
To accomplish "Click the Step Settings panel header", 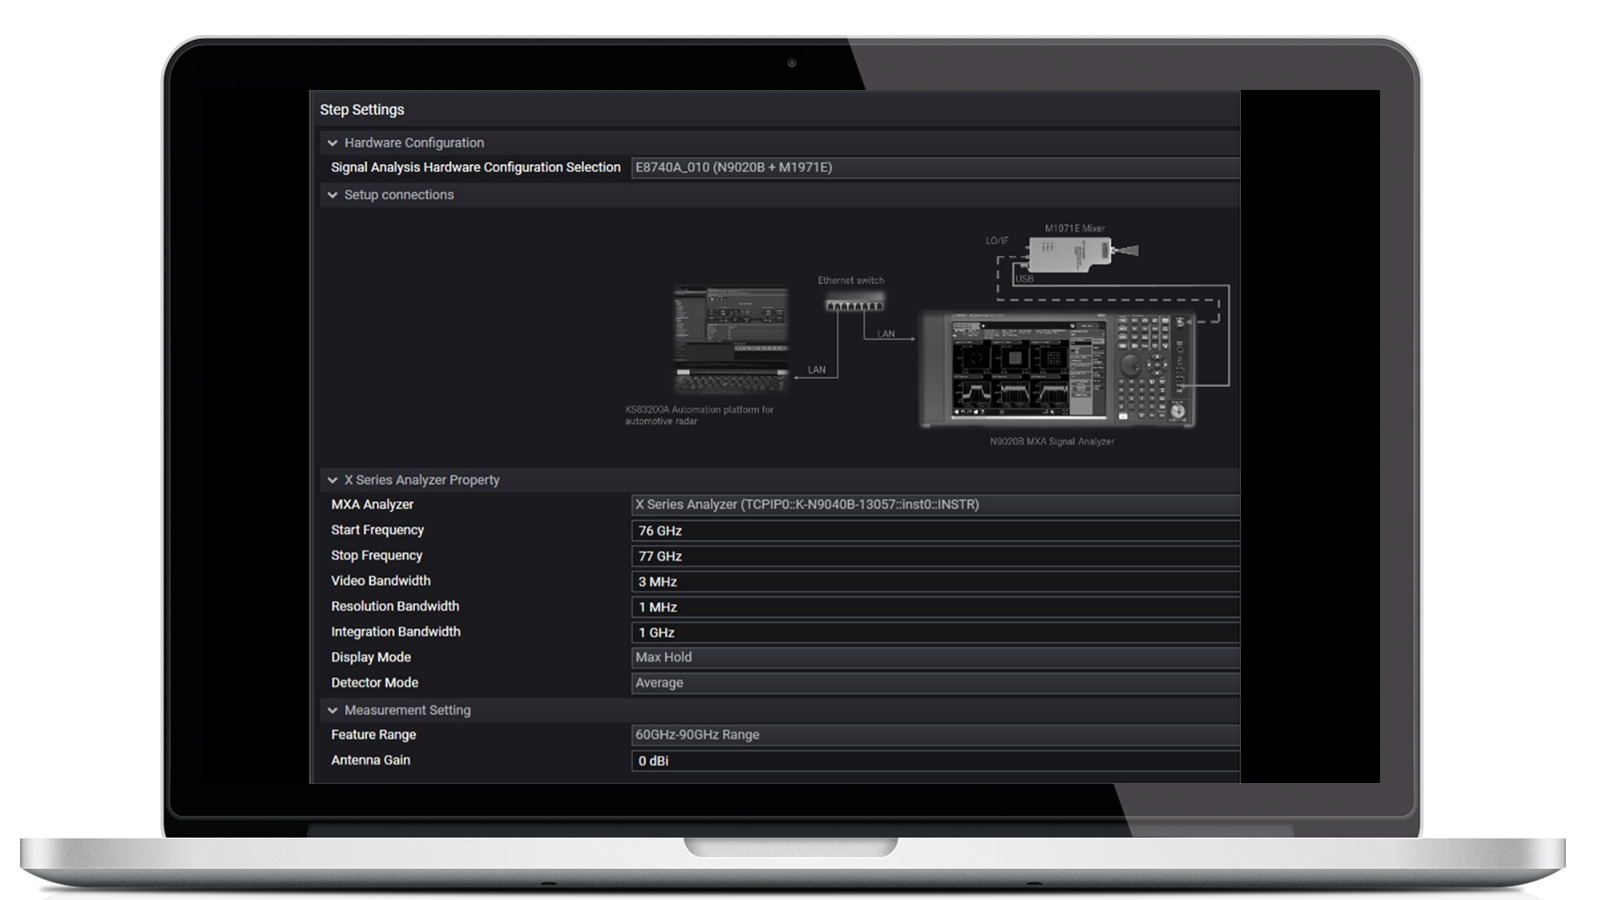I will coord(362,109).
